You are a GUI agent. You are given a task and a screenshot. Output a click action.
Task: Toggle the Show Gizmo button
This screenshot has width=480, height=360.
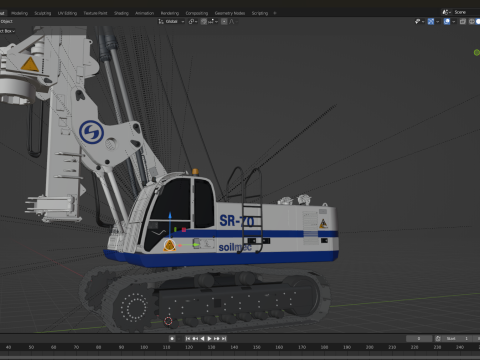tap(431, 21)
